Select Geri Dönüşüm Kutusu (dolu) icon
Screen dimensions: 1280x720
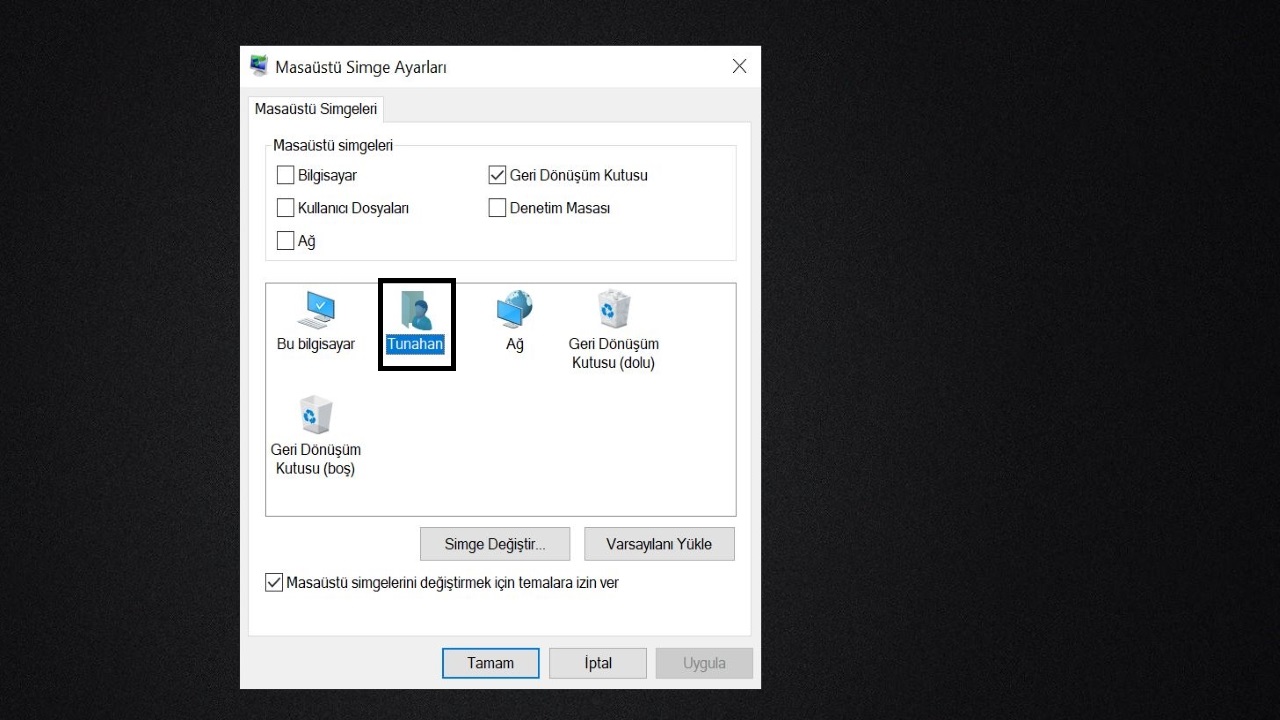(x=613, y=311)
